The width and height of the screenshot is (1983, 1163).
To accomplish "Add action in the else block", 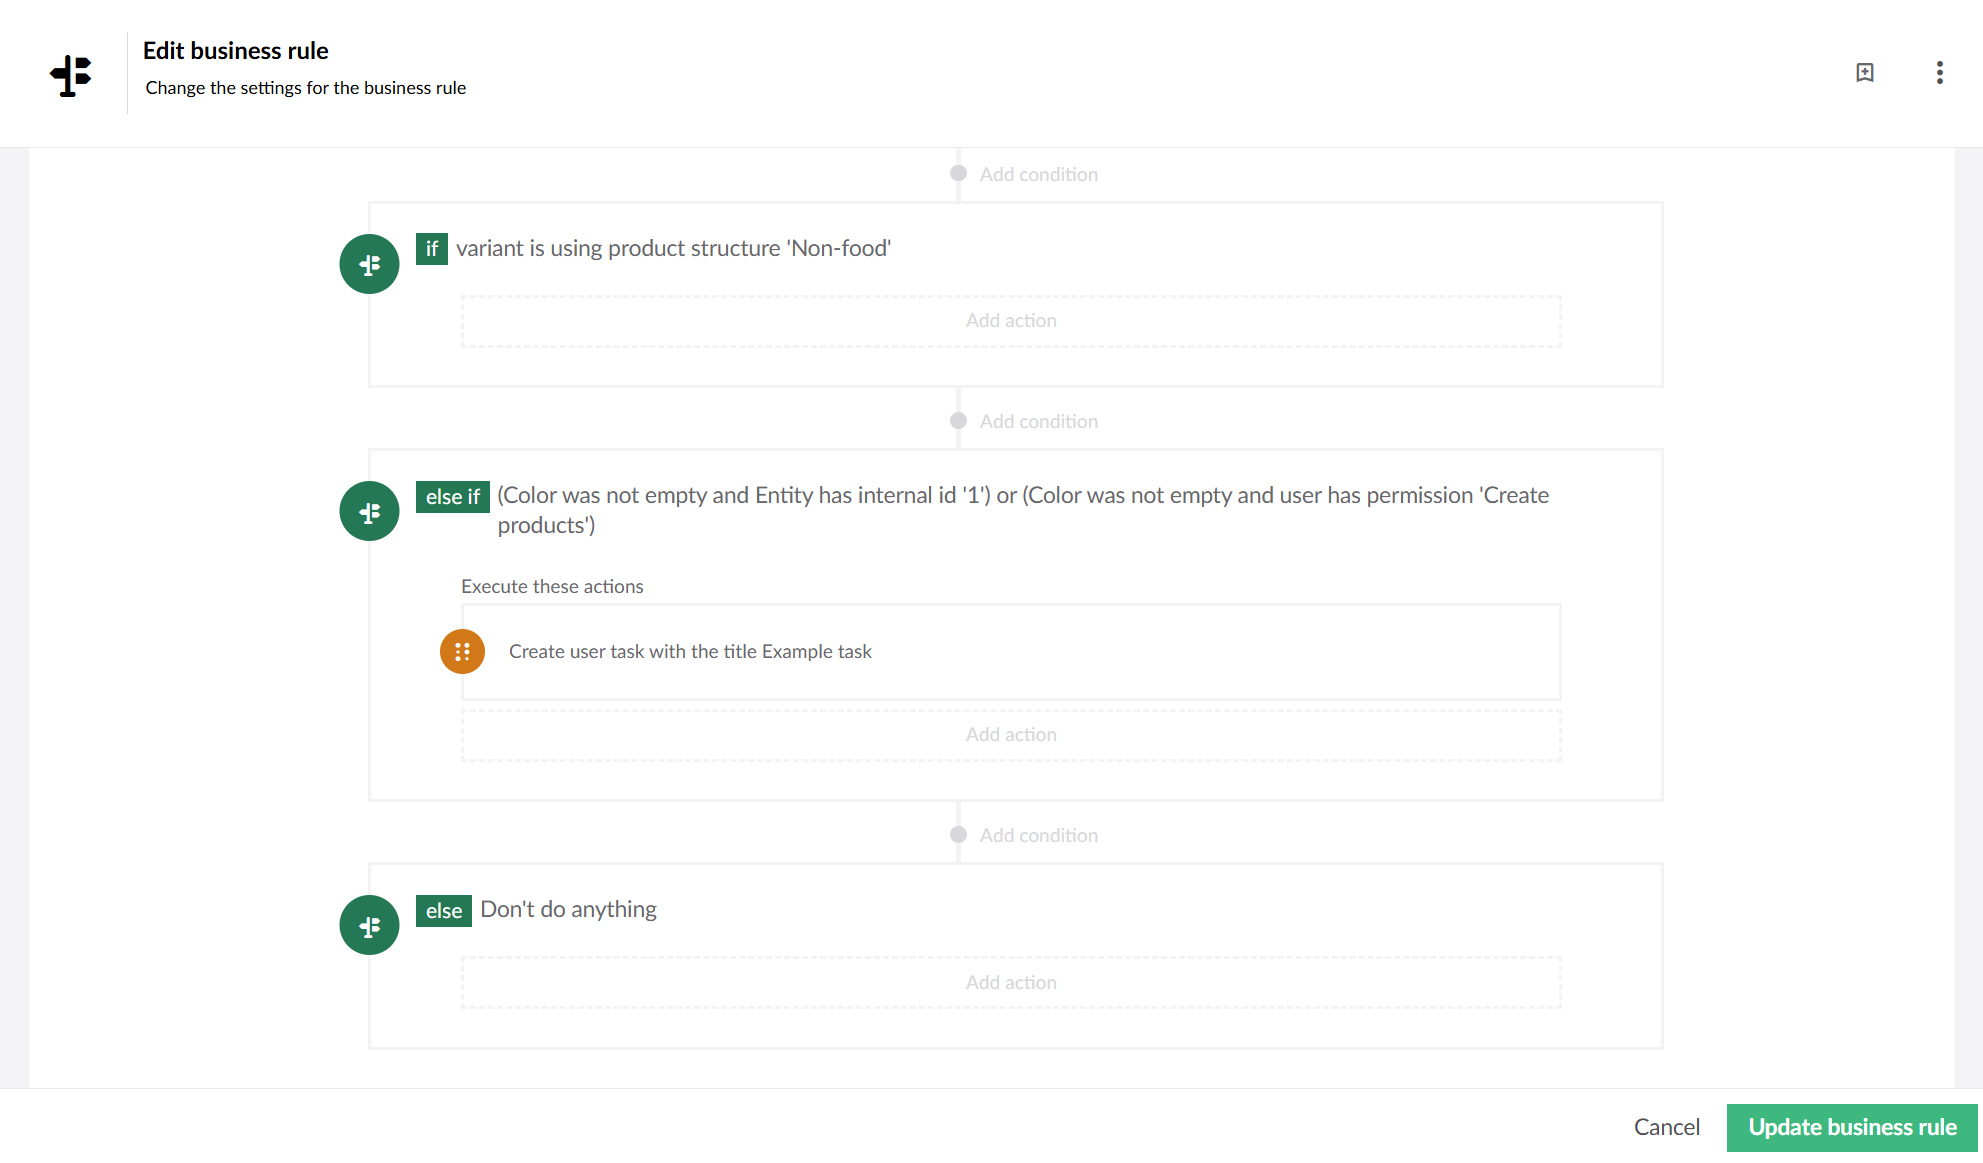I will pyautogui.click(x=1011, y=983).
